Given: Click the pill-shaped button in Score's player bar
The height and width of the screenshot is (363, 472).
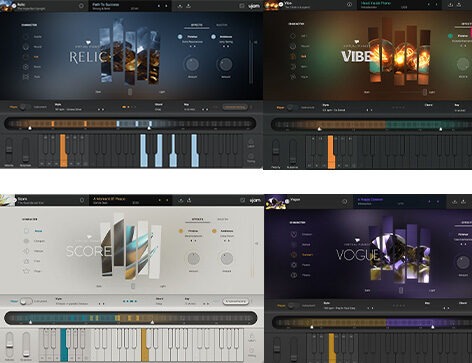Looking at the screenshot, I should 236,301.
